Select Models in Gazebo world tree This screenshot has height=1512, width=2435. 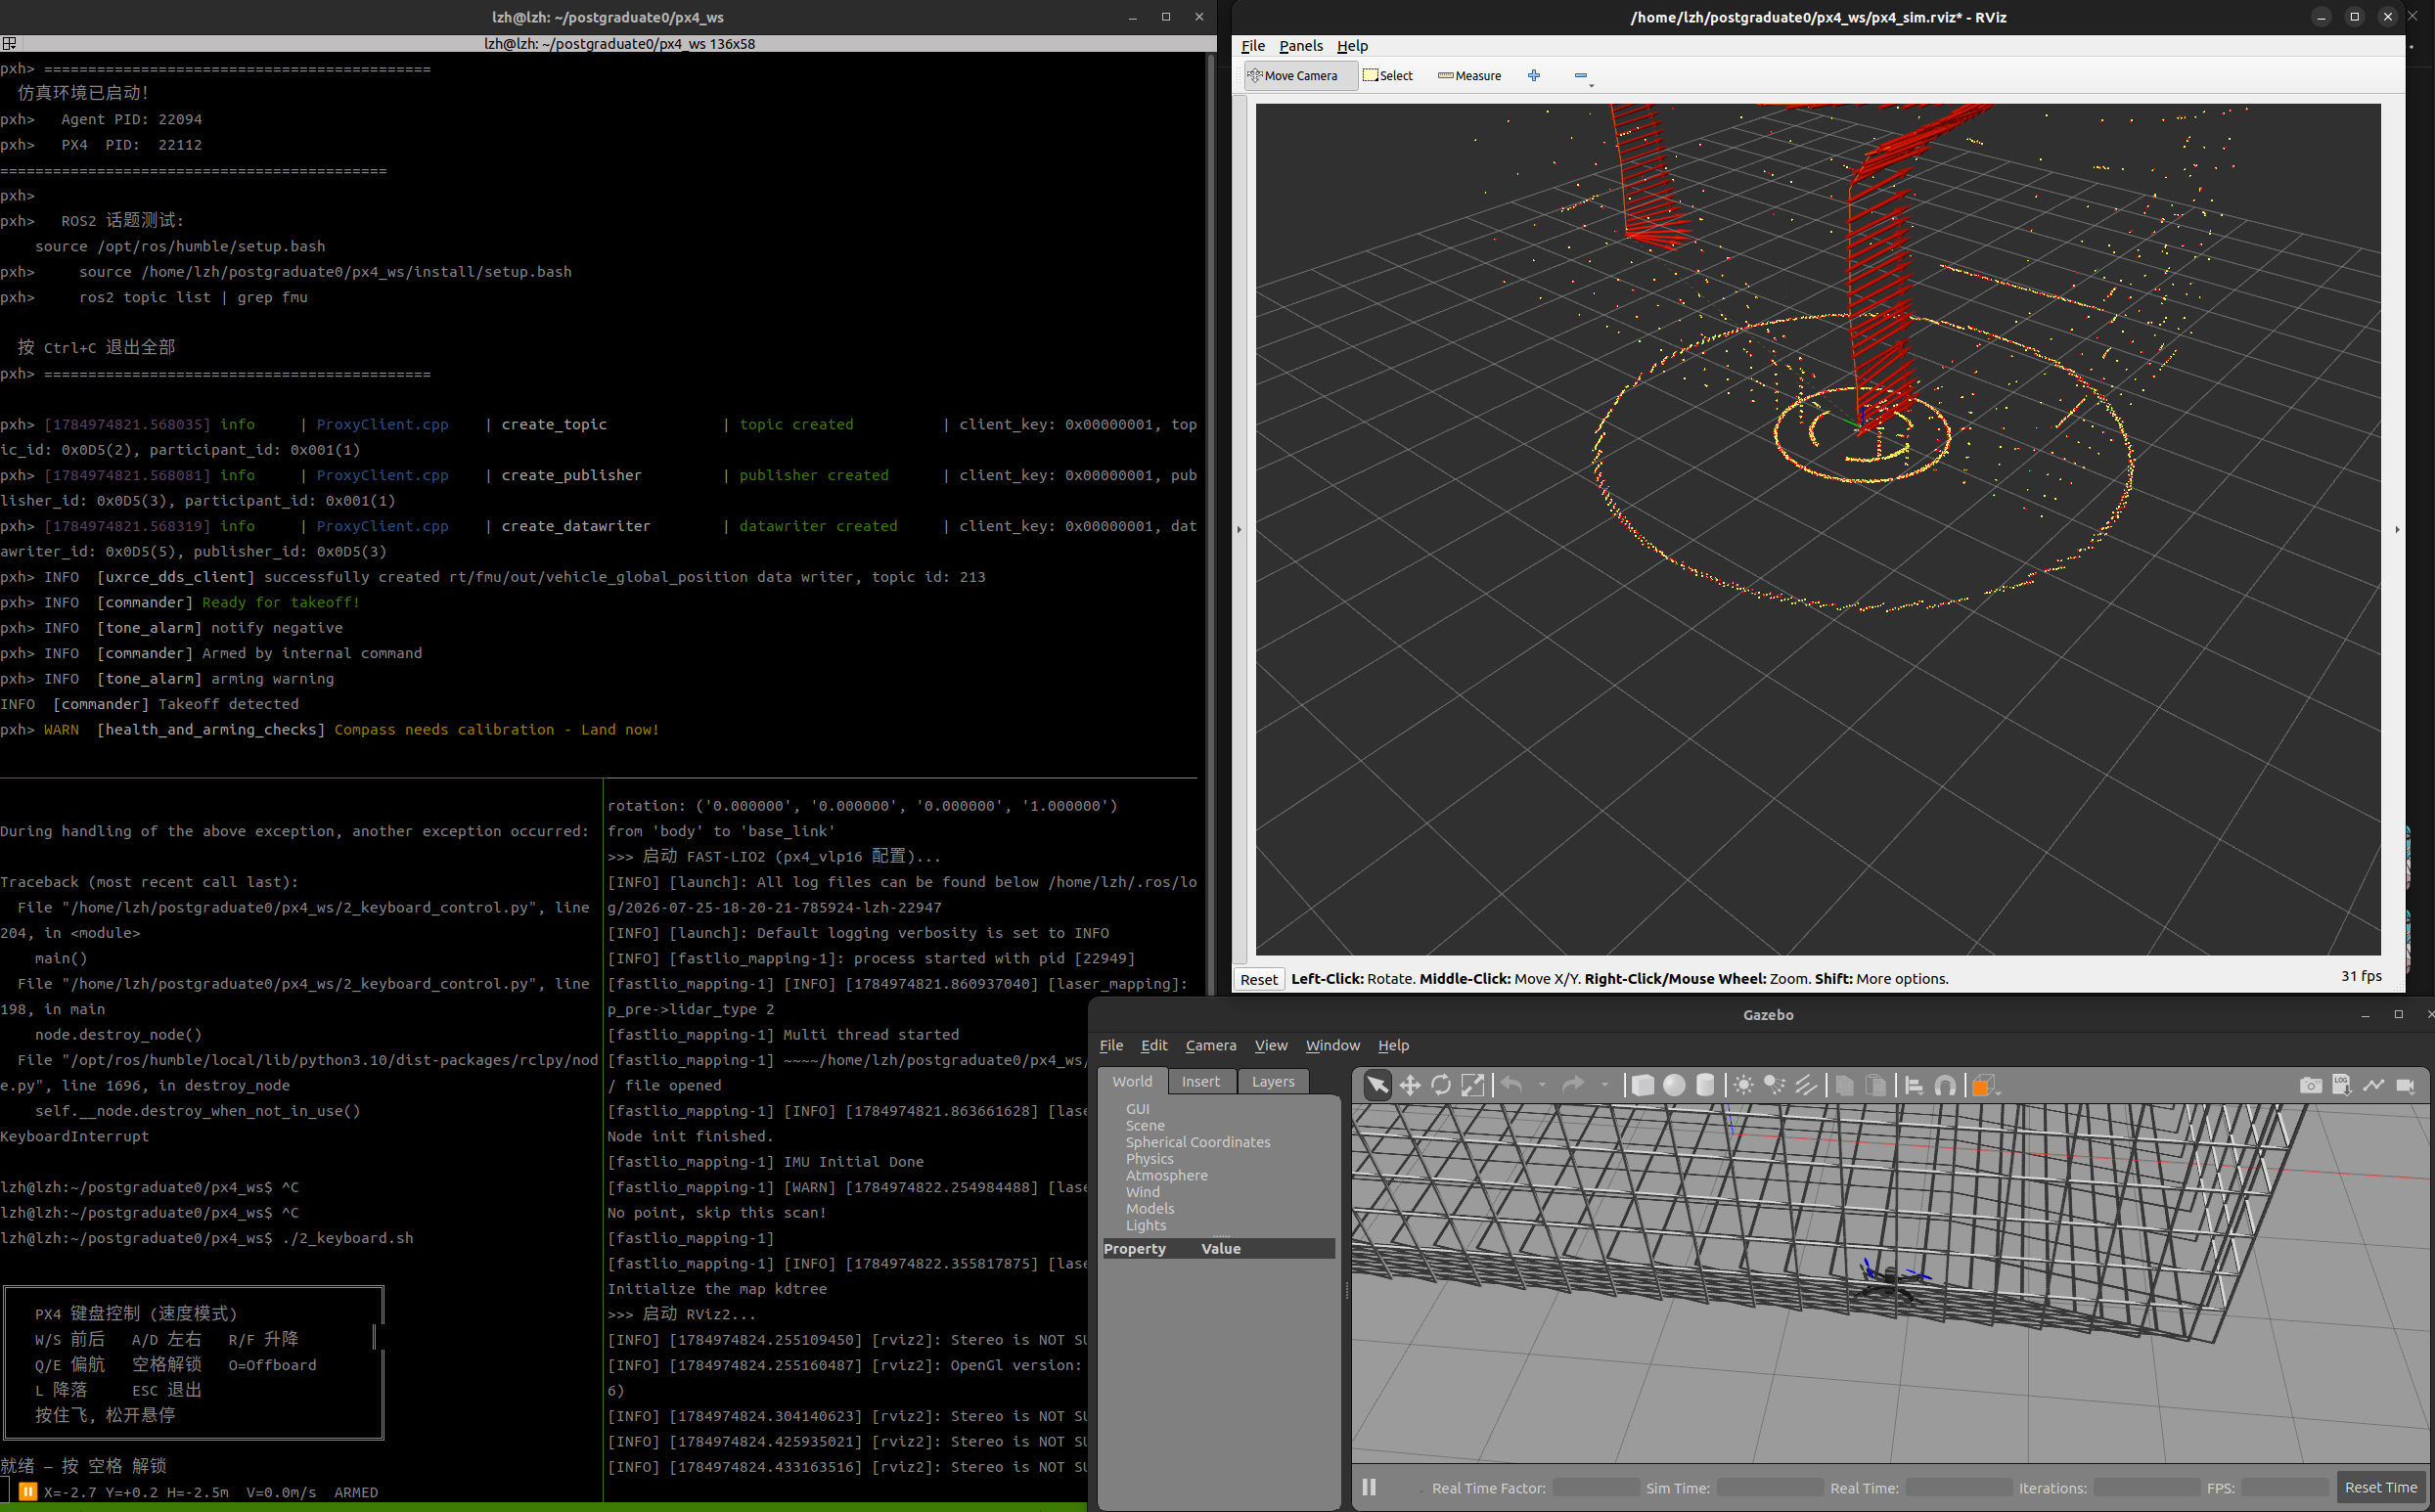click(1150, 1209)
